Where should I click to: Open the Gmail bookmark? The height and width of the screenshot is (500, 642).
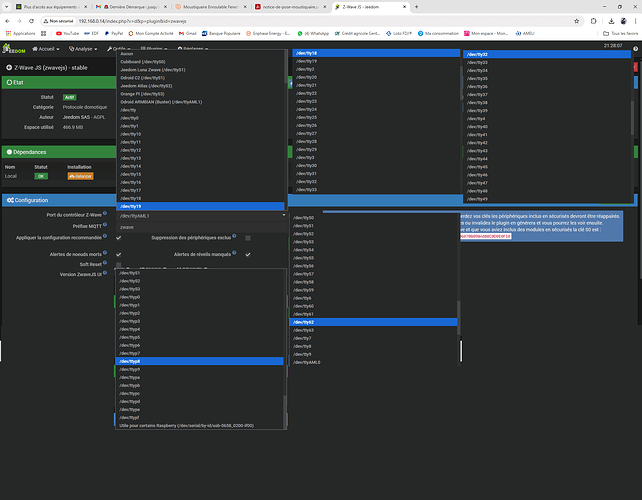[188, 34]
